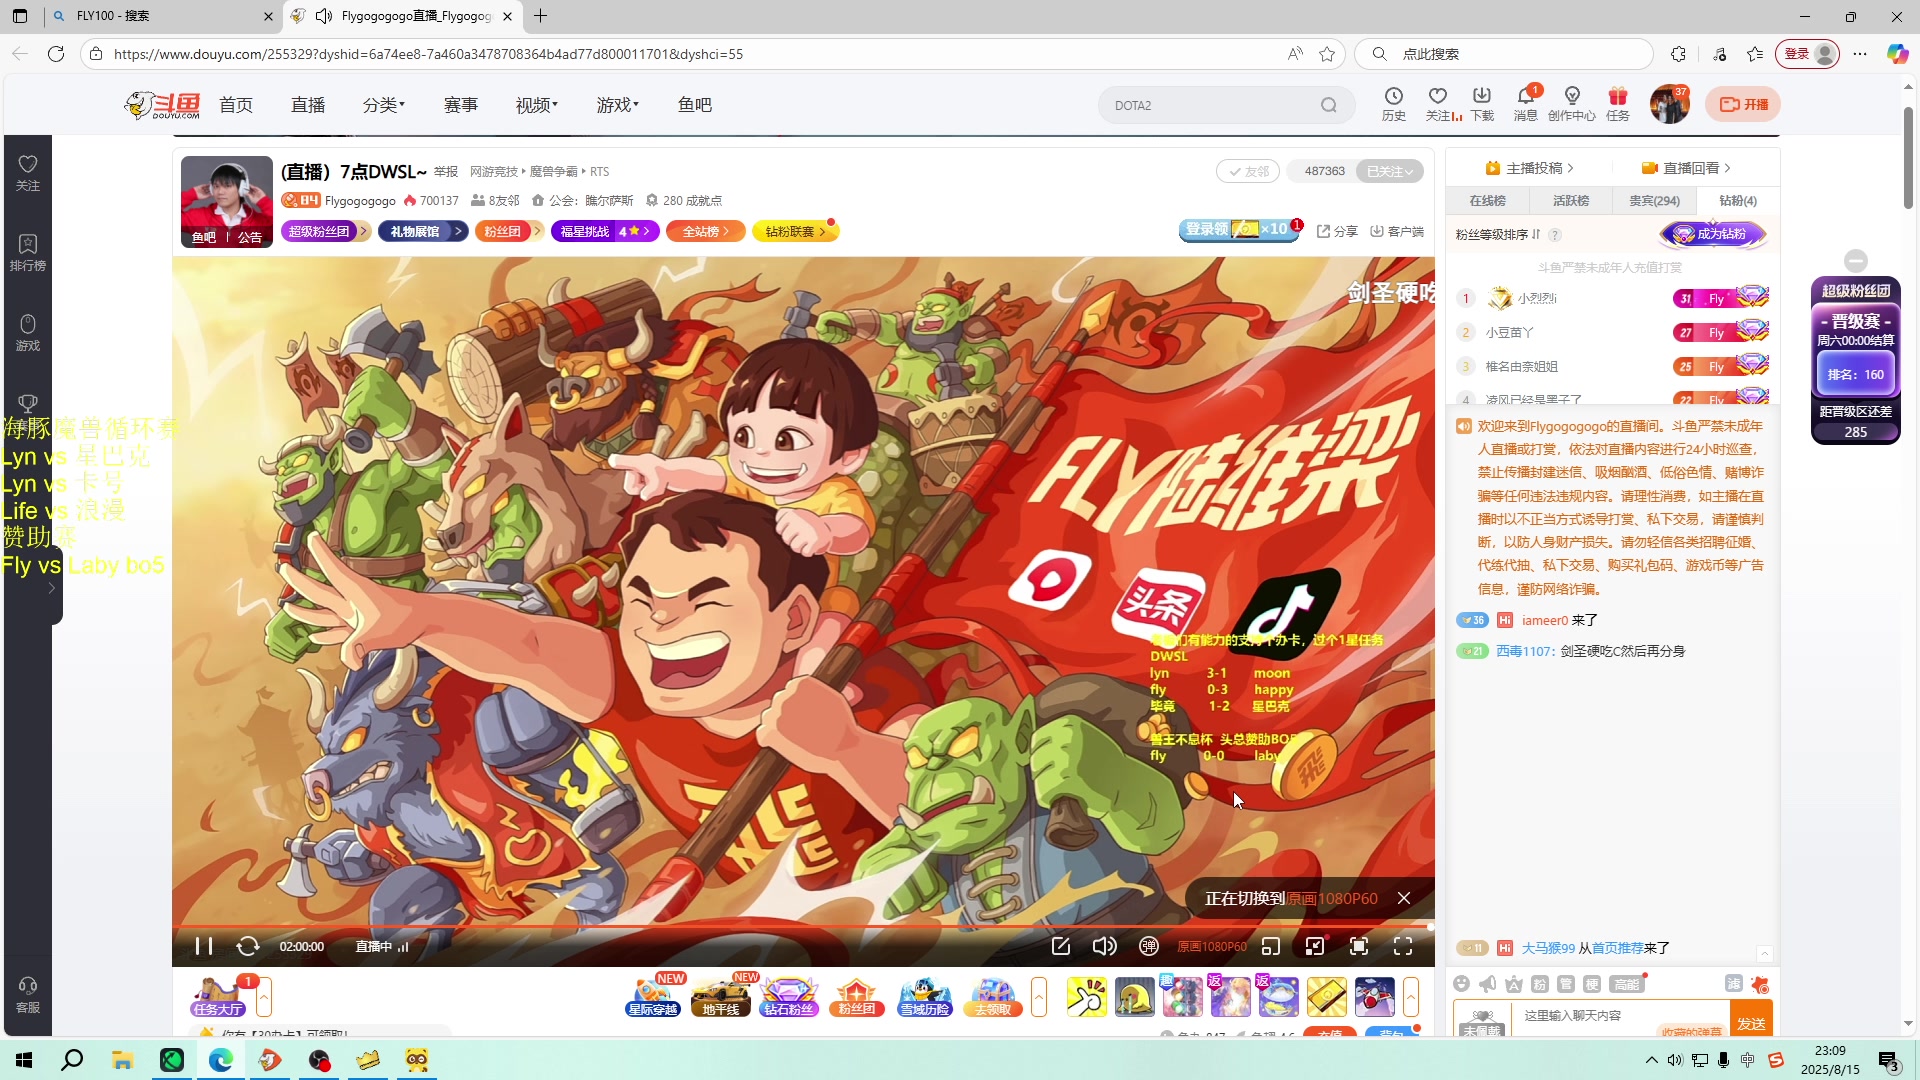
Task: Switch to the 活跃榜 tab
Action: pos(1571,200)
